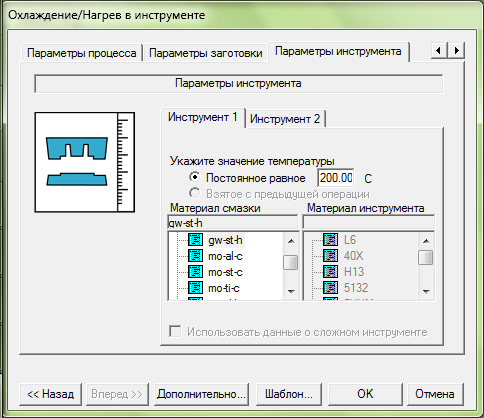Click the icon beside 5132 tool material
484x418 pixels.
click(x=330, y=288)
